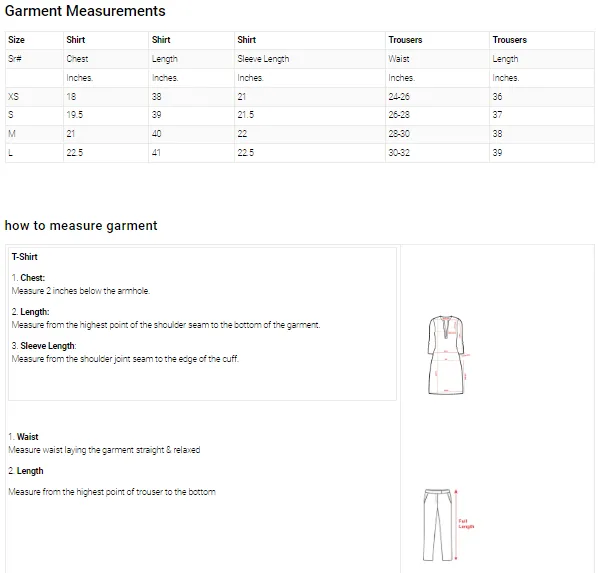Select the 'how to measure garment' heading
Viewport: 598px width, 573px height.
[x=81, y=225]
